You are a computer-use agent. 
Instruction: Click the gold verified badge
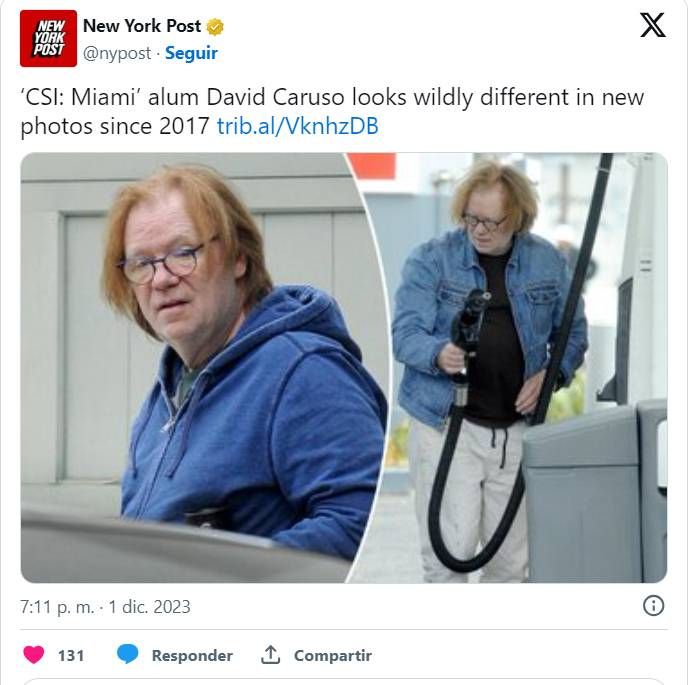pos(215,27)
